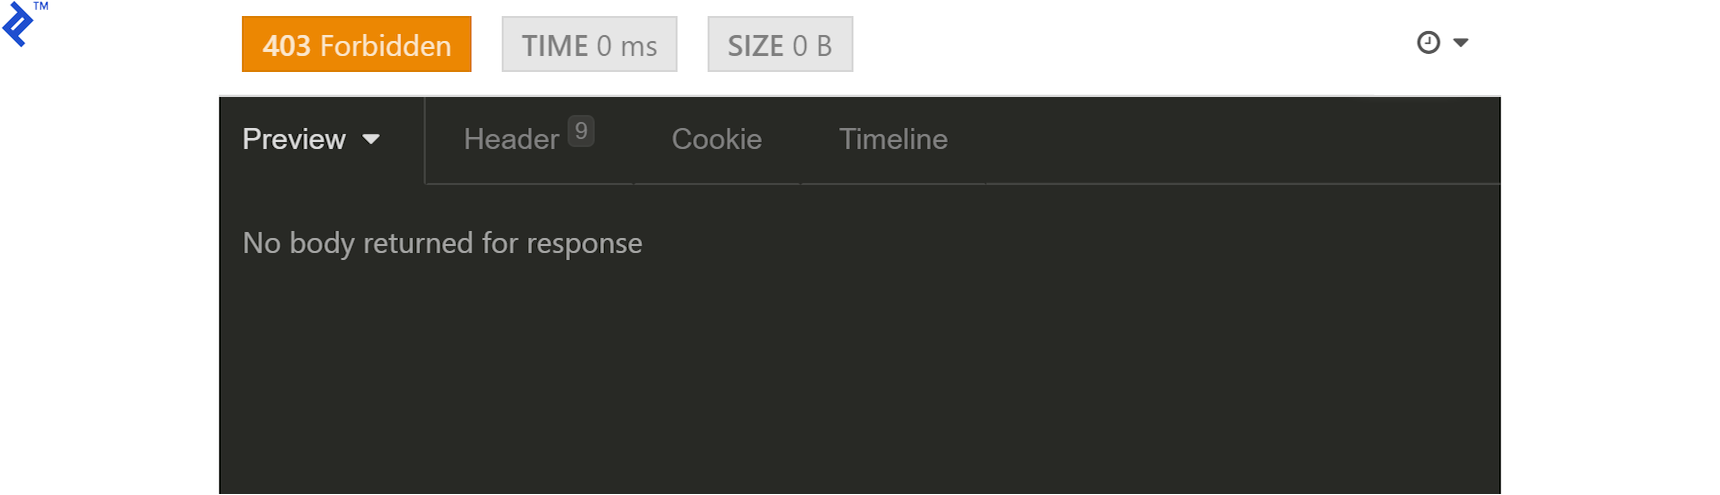The height and width of the screenshot is (495, 1720).
Task: Click the "0 B" response size value
Action: (812, 46)
